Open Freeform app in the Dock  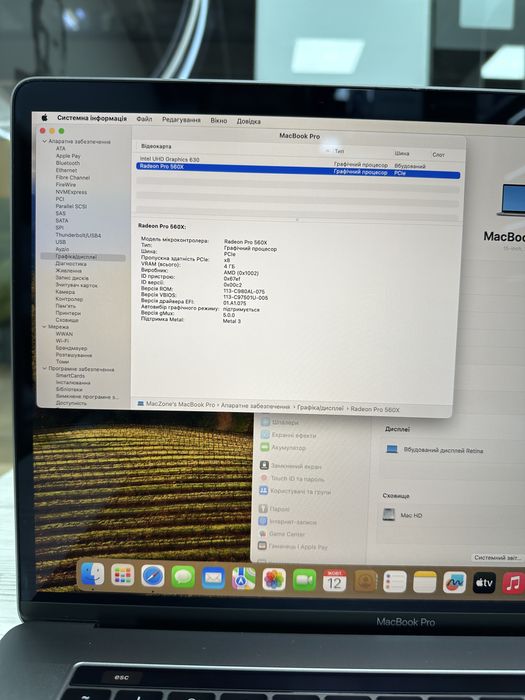454,583
